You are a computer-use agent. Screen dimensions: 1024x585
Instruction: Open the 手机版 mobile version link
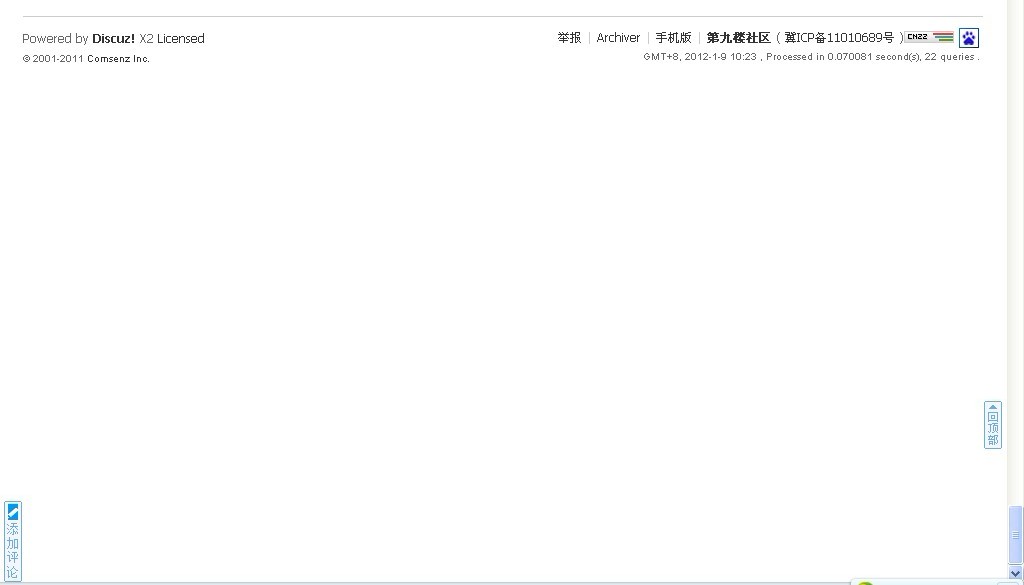point(674,37)
